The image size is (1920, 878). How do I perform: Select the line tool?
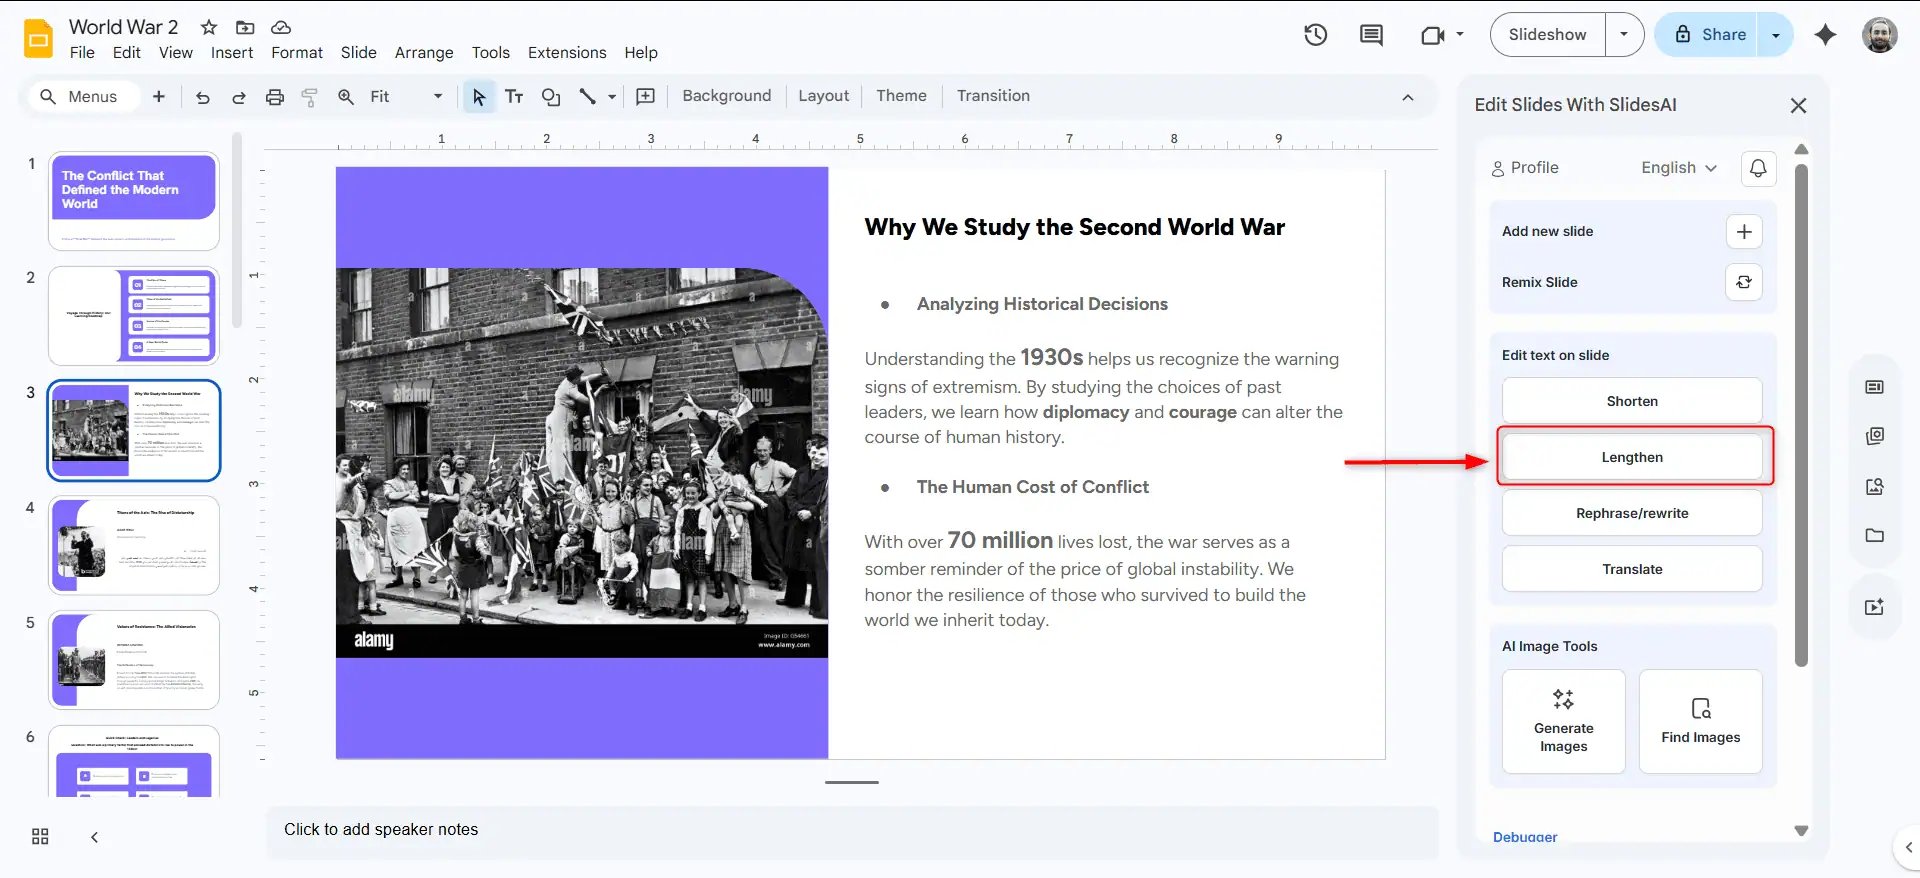[x=588, y=97]
